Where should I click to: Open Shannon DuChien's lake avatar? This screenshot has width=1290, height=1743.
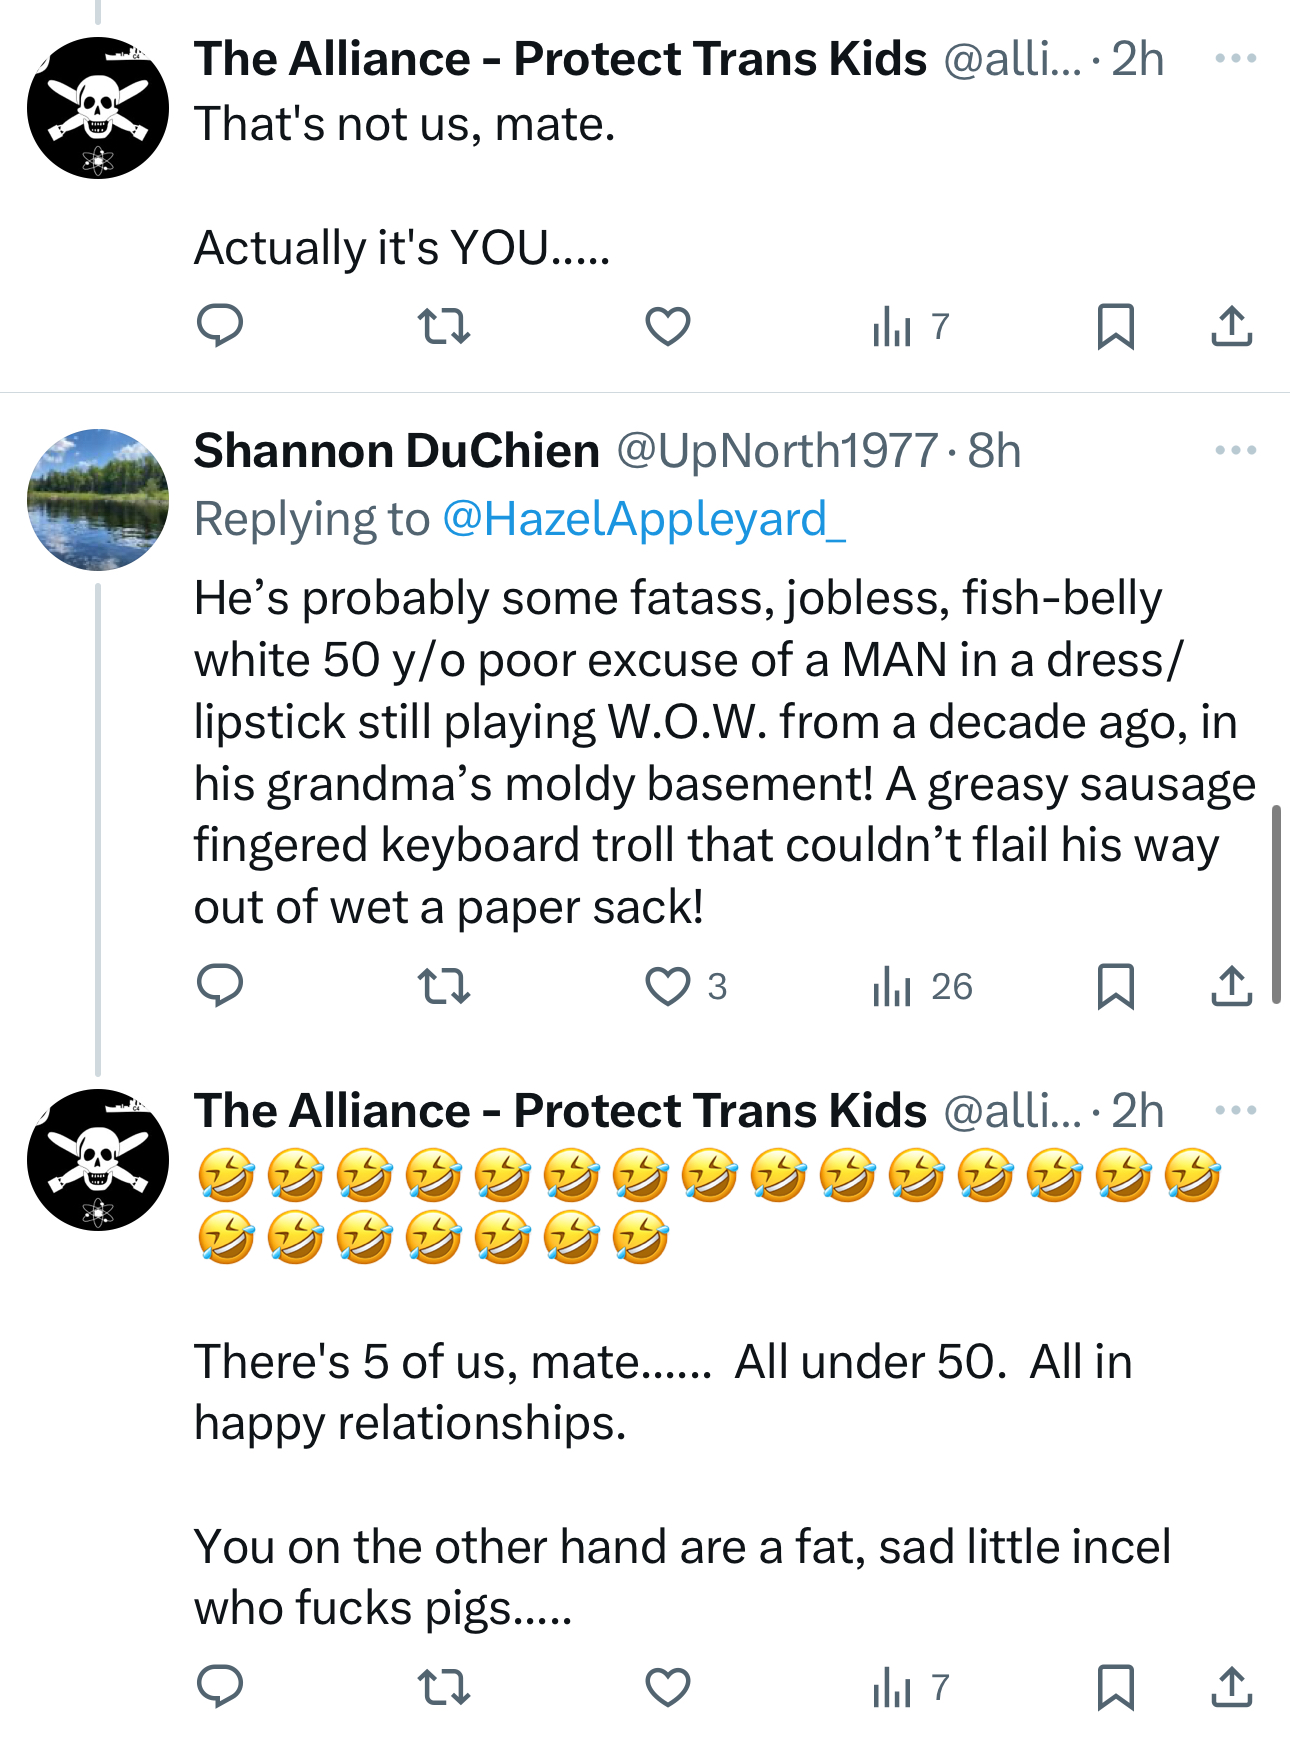click(98, 500)
